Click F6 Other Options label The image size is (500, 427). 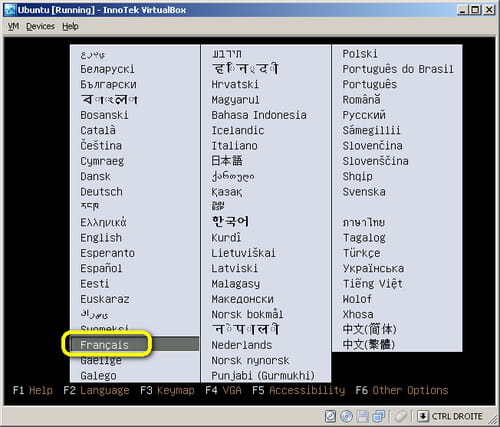(402, 390)
